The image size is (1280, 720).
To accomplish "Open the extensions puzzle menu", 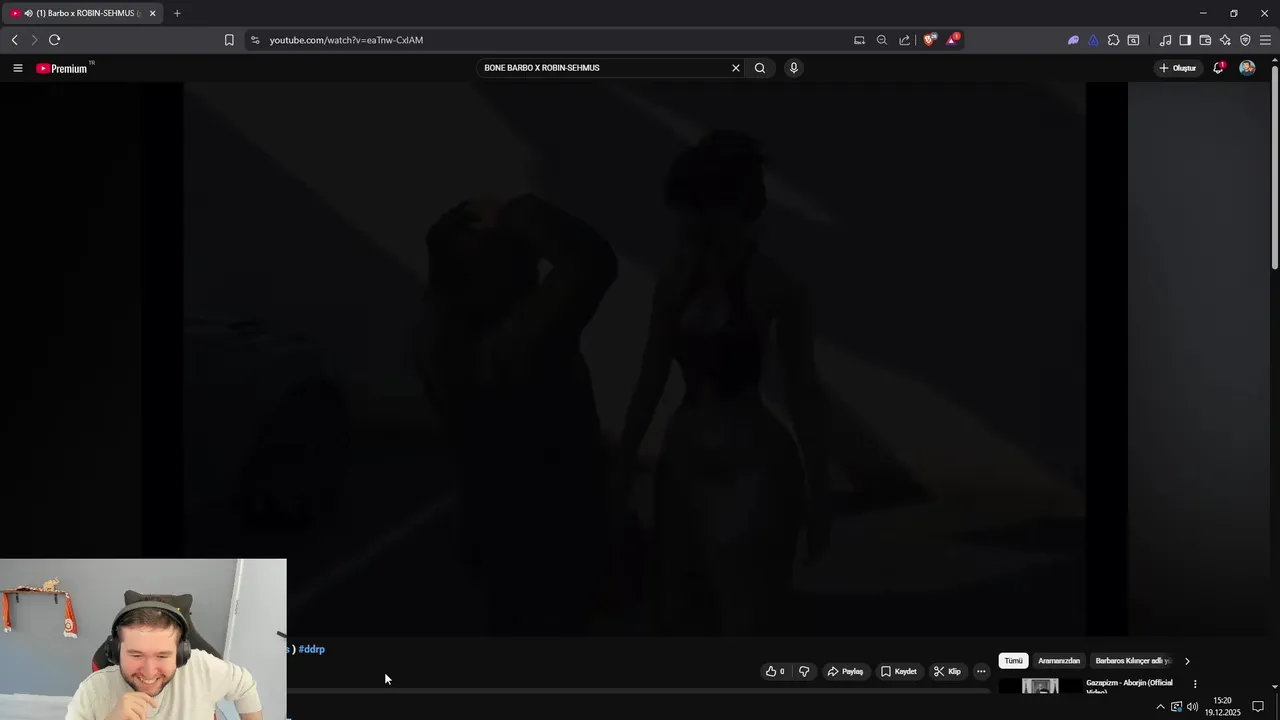I will [1113, 40].
